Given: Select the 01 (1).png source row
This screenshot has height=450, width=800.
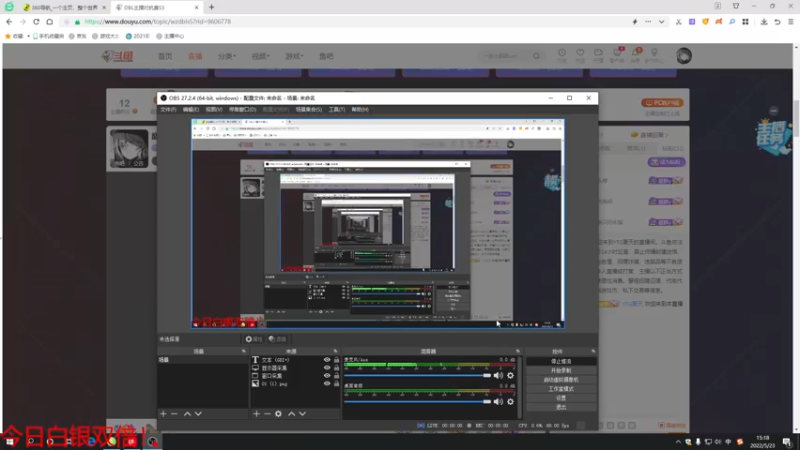Looking at the screenshot, I should click(295, 384).
